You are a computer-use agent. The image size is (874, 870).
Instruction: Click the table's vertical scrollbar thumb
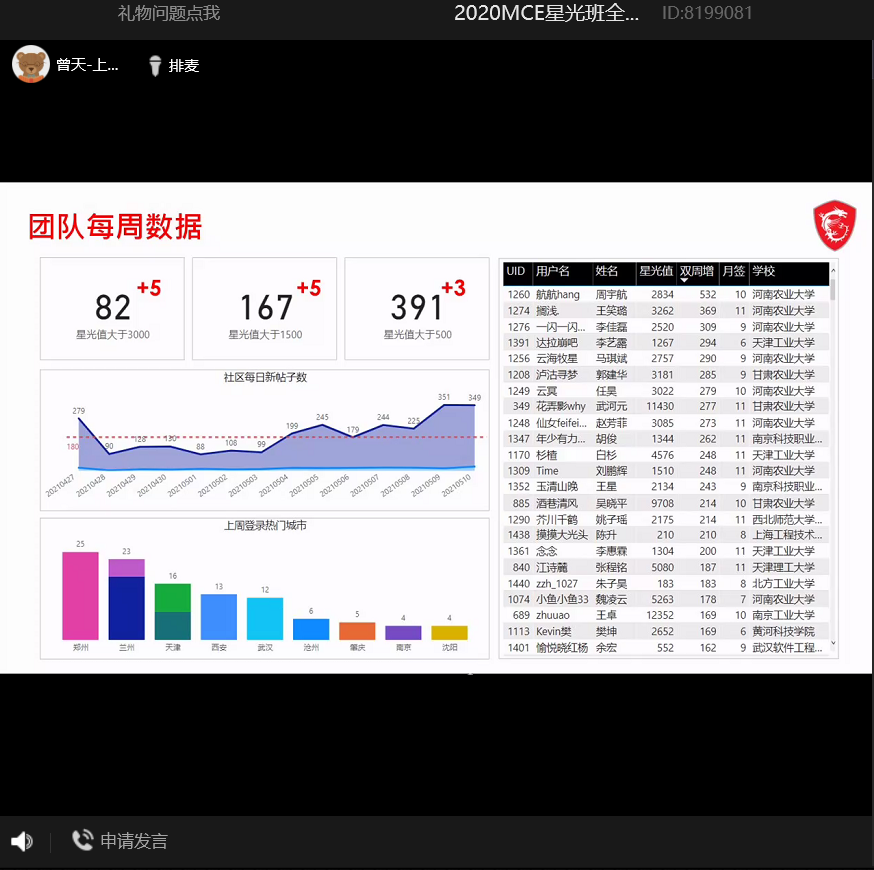[x=833, y=282]
